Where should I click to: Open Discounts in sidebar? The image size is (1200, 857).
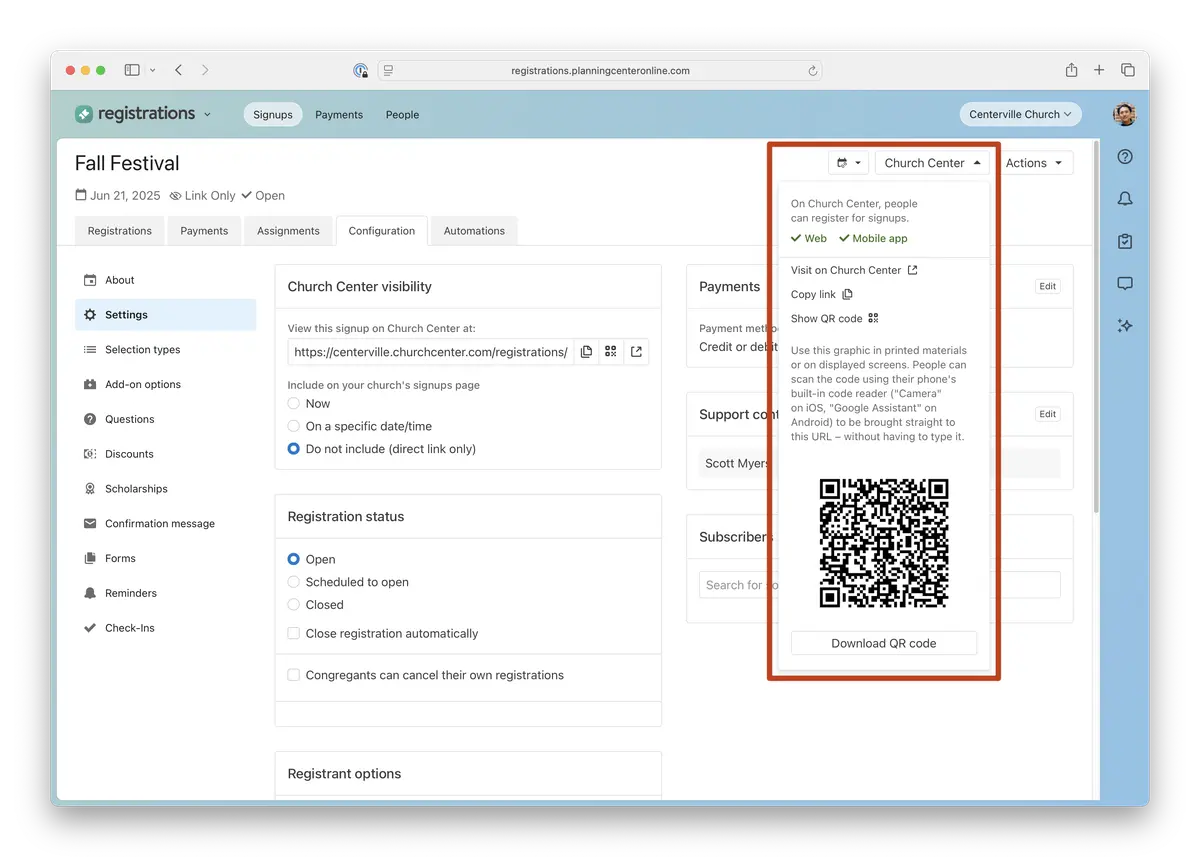(x=166, y=454)
